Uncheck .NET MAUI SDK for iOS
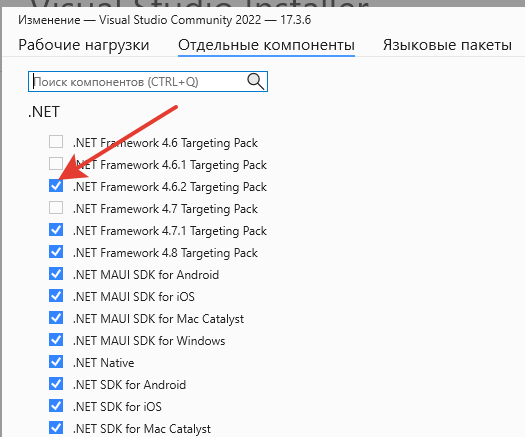 tap(56, 296)
